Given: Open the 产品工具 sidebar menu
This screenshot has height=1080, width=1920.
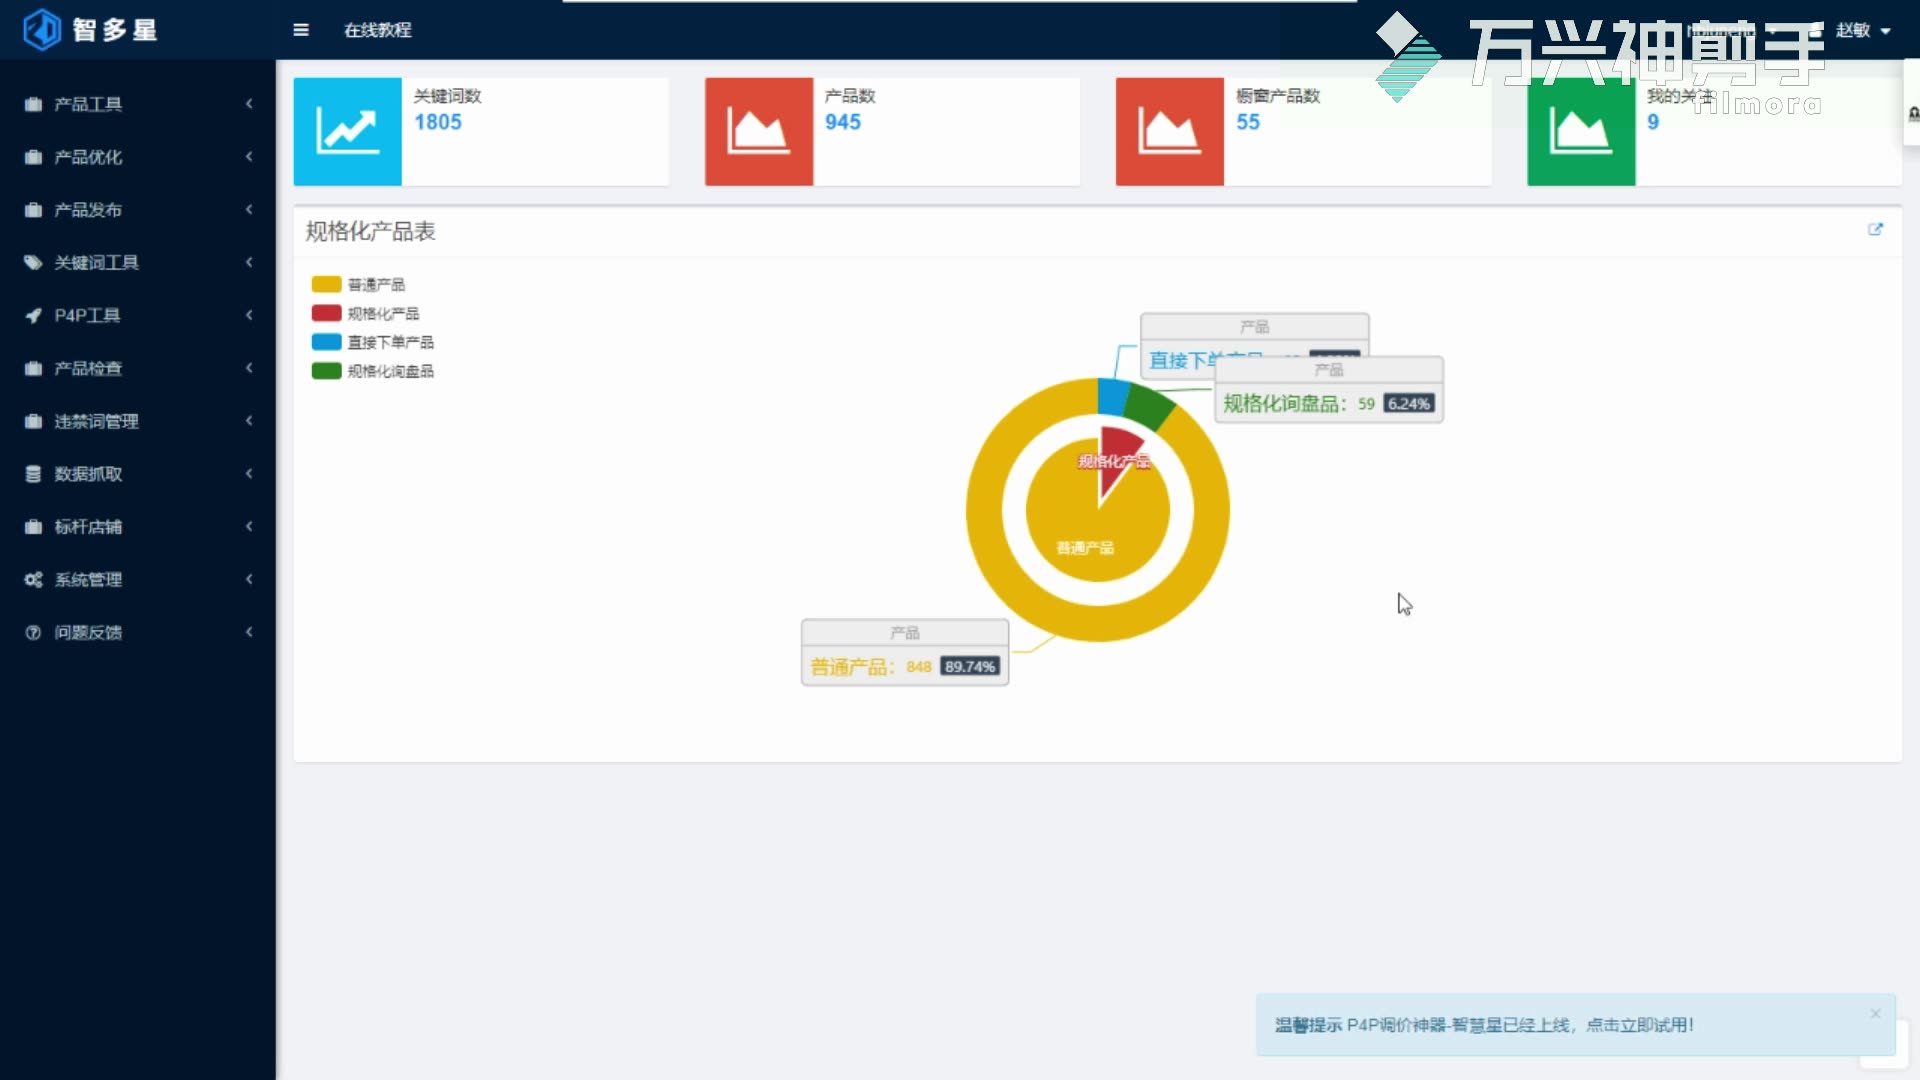Looking at the screenshot, I should click(138, 104).
